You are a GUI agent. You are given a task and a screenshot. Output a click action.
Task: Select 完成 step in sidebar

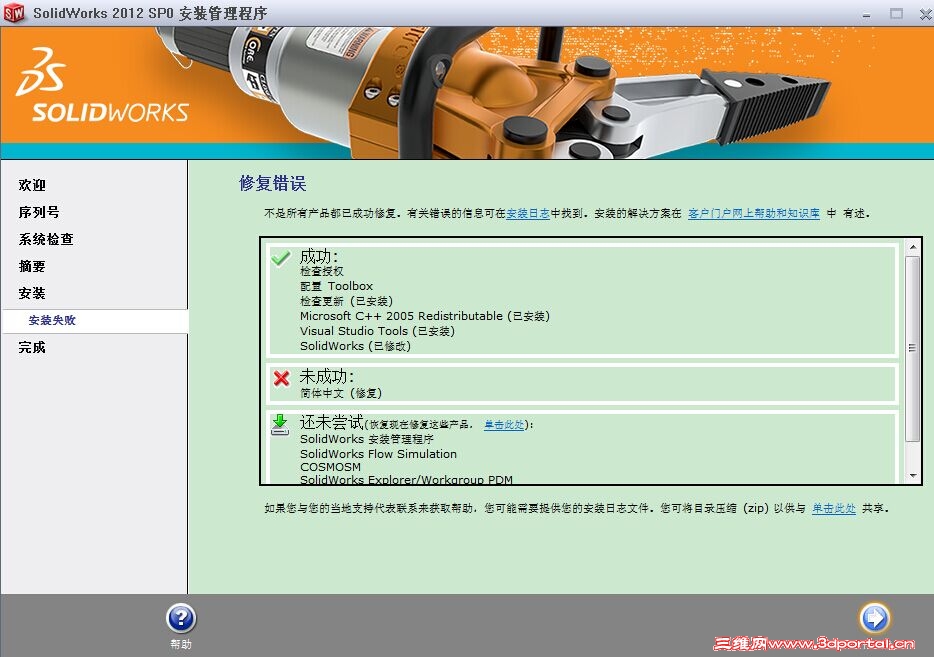(x=32, y=347)
